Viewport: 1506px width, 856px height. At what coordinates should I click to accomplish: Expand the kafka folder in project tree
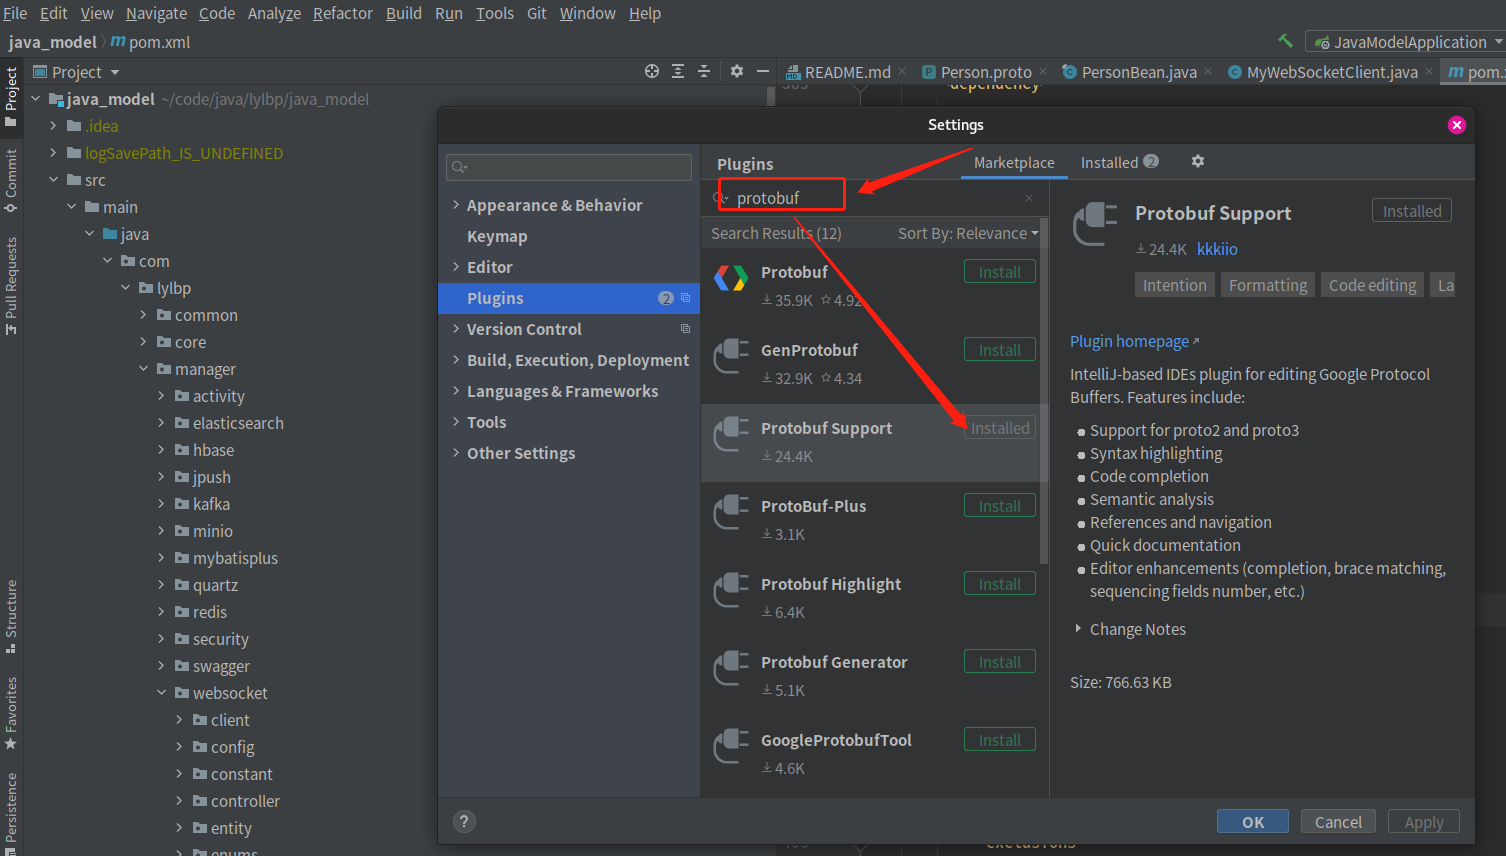click(162, 503)
